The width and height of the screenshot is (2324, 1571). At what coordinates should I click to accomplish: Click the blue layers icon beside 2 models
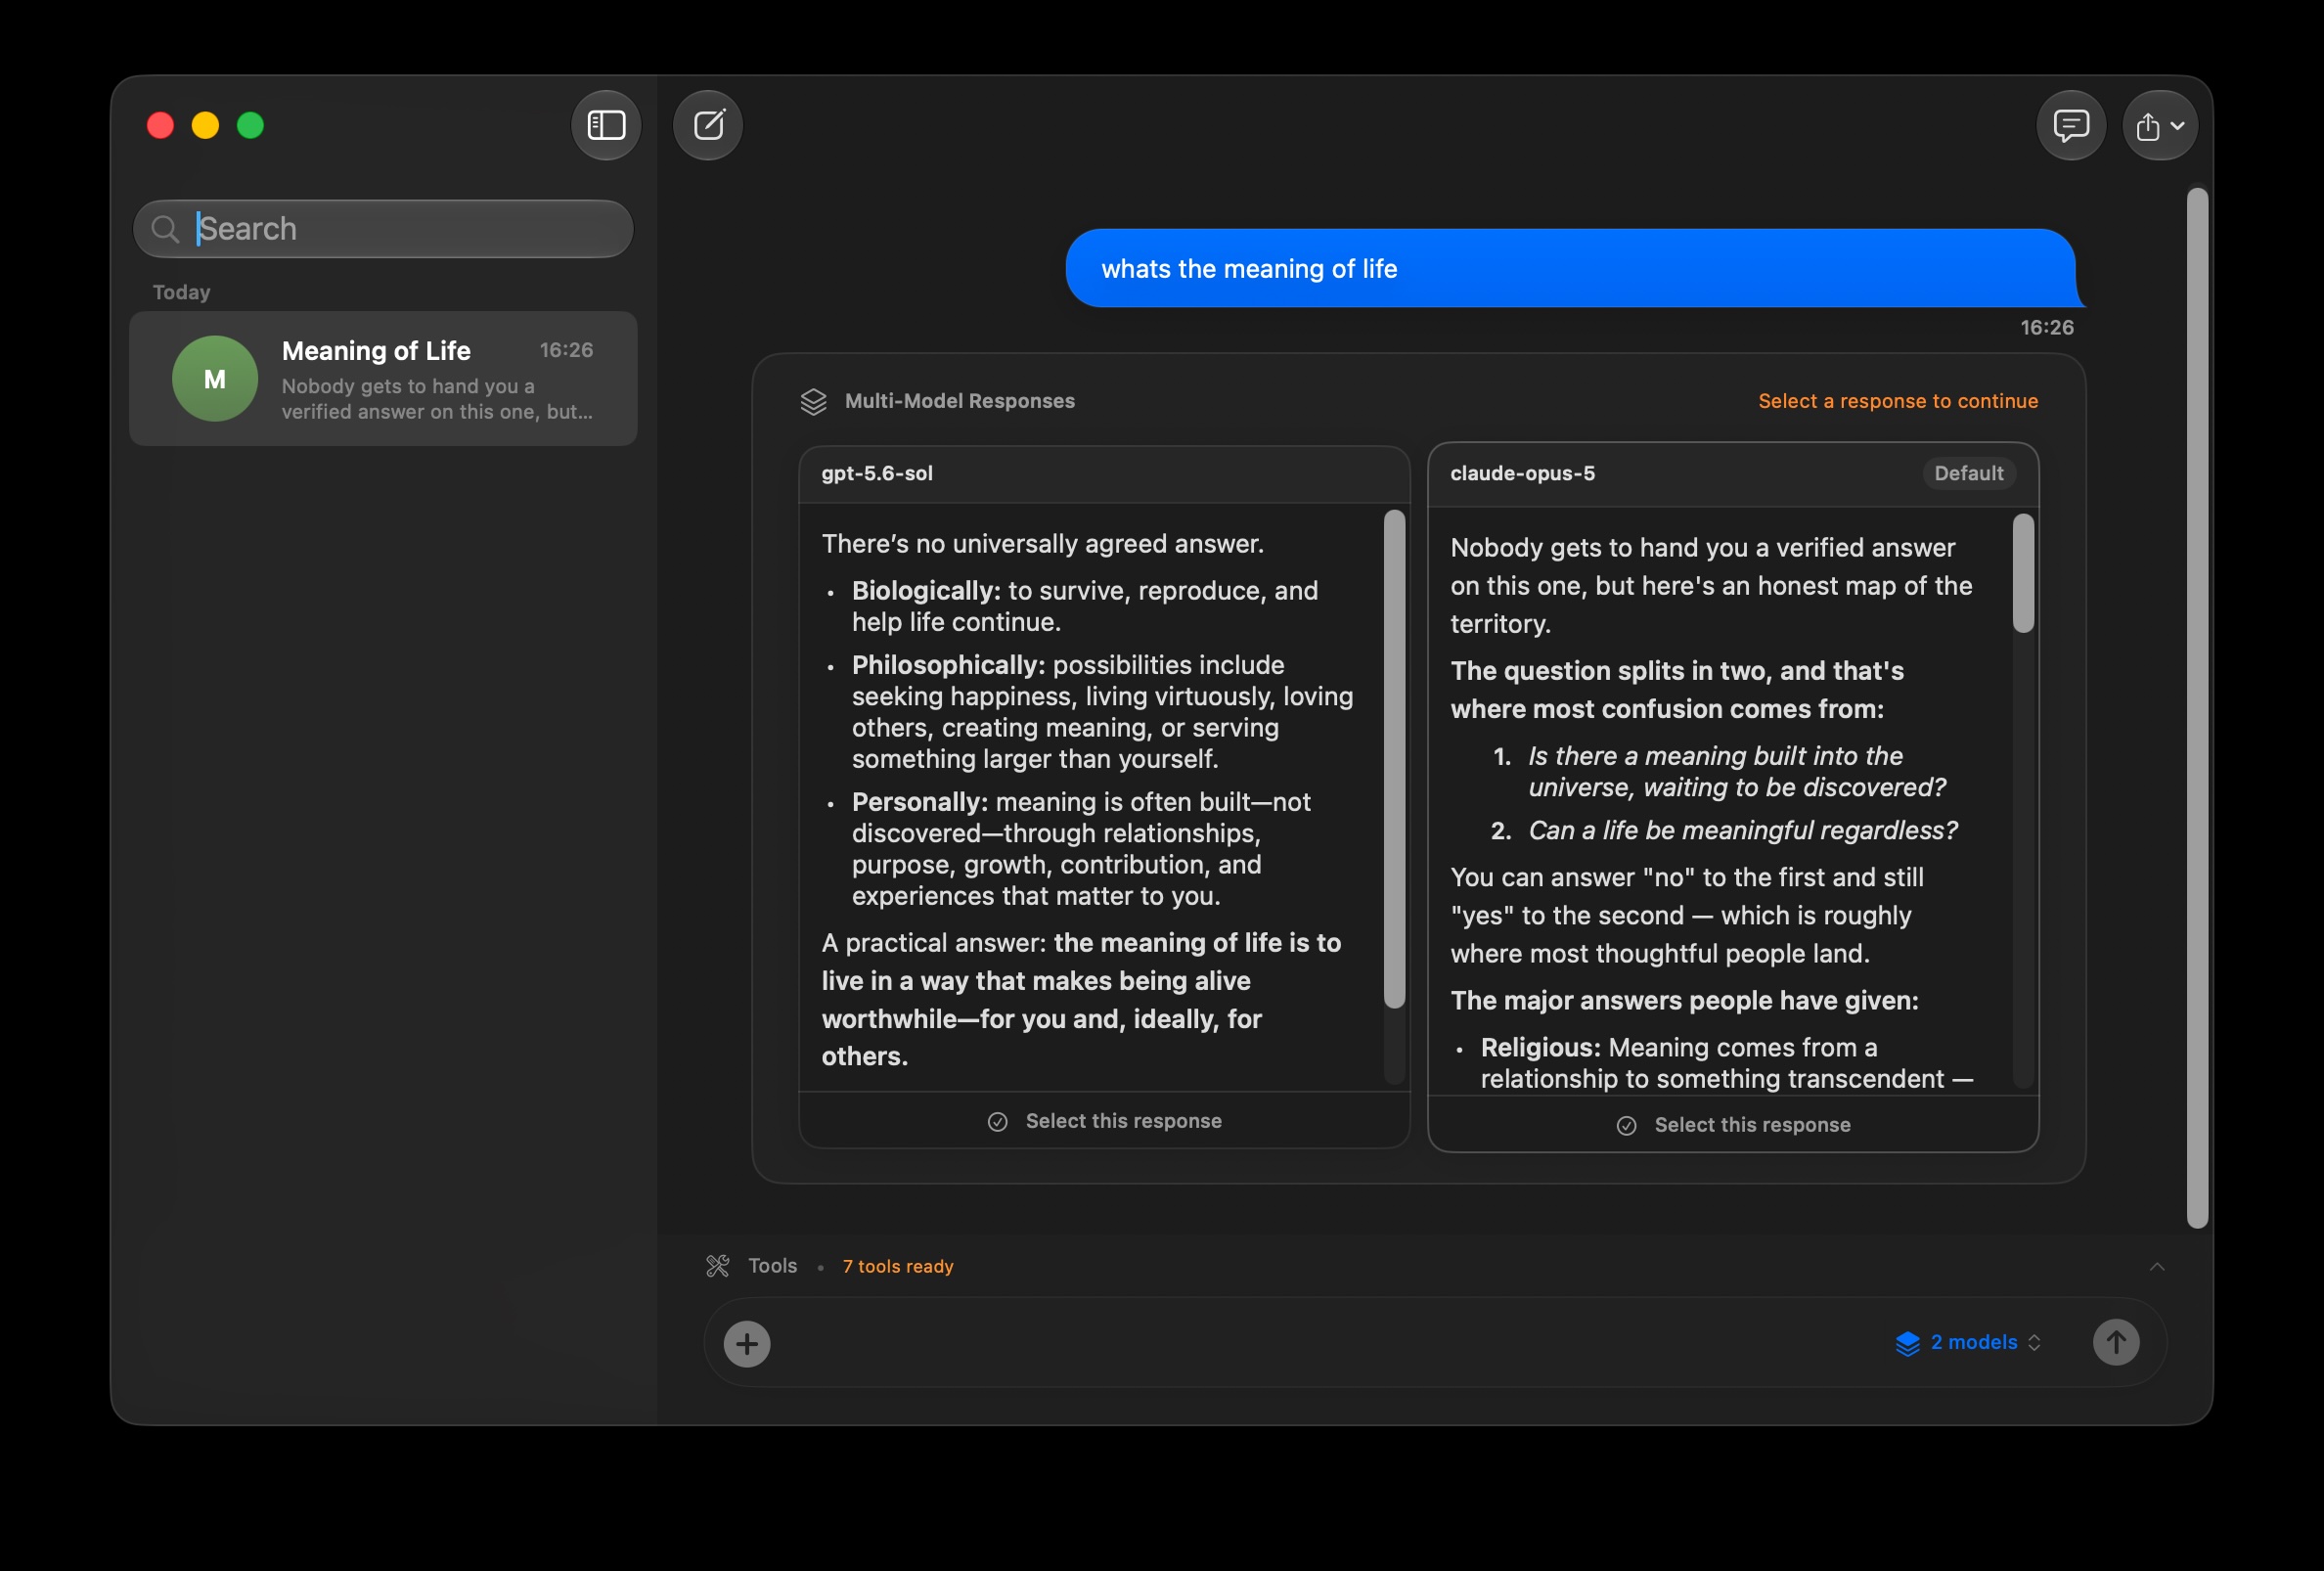point(1907,1343)
